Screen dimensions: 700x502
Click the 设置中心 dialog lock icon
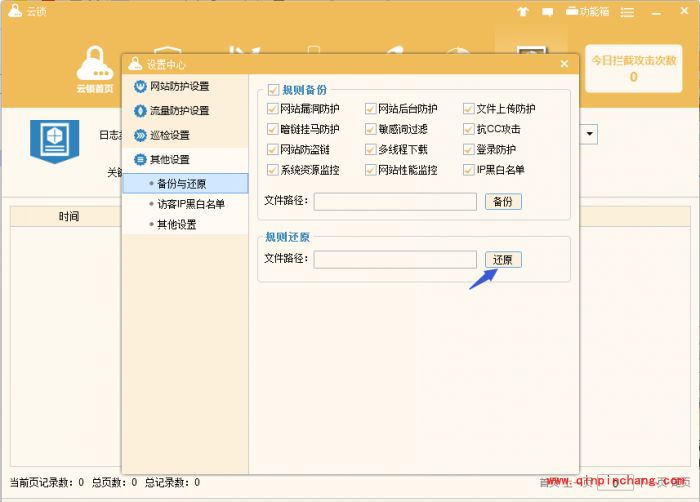click(x=135, y=64)
